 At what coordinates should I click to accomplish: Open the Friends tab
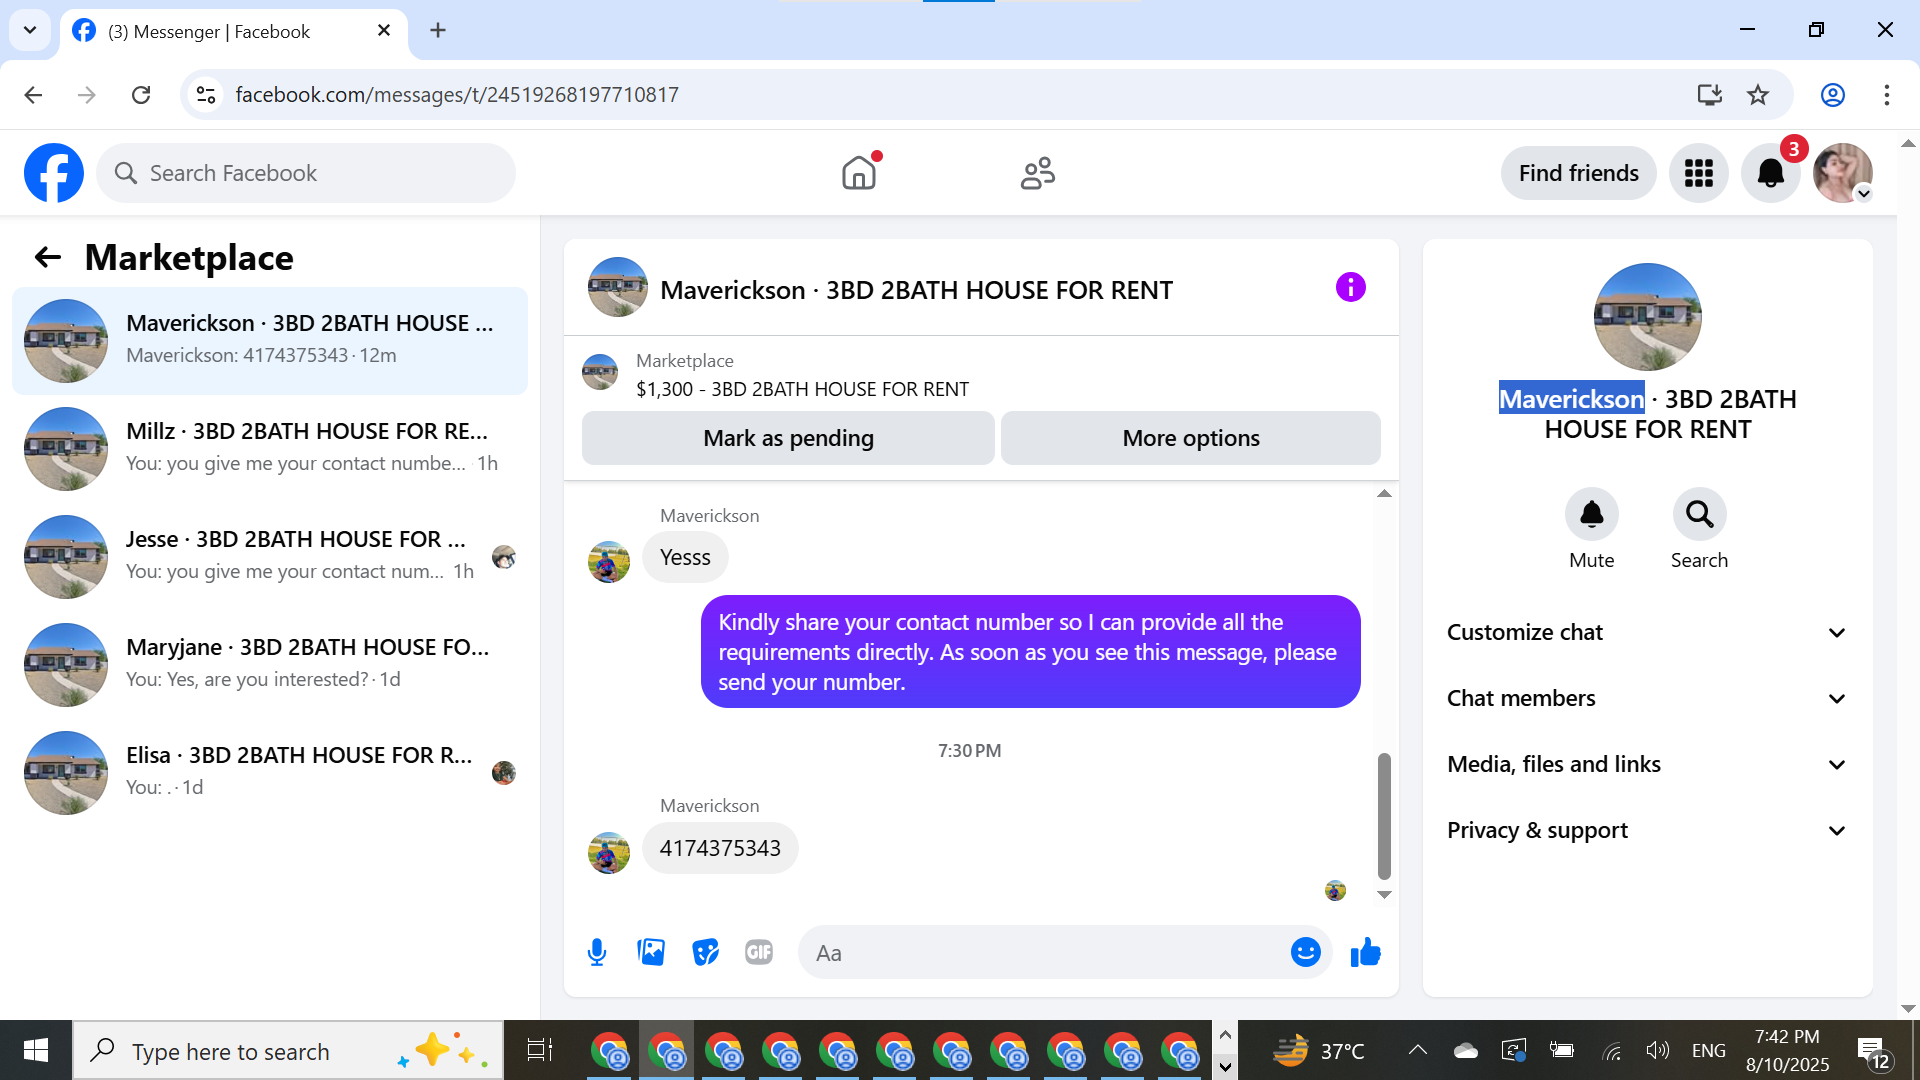(1037, 173)
